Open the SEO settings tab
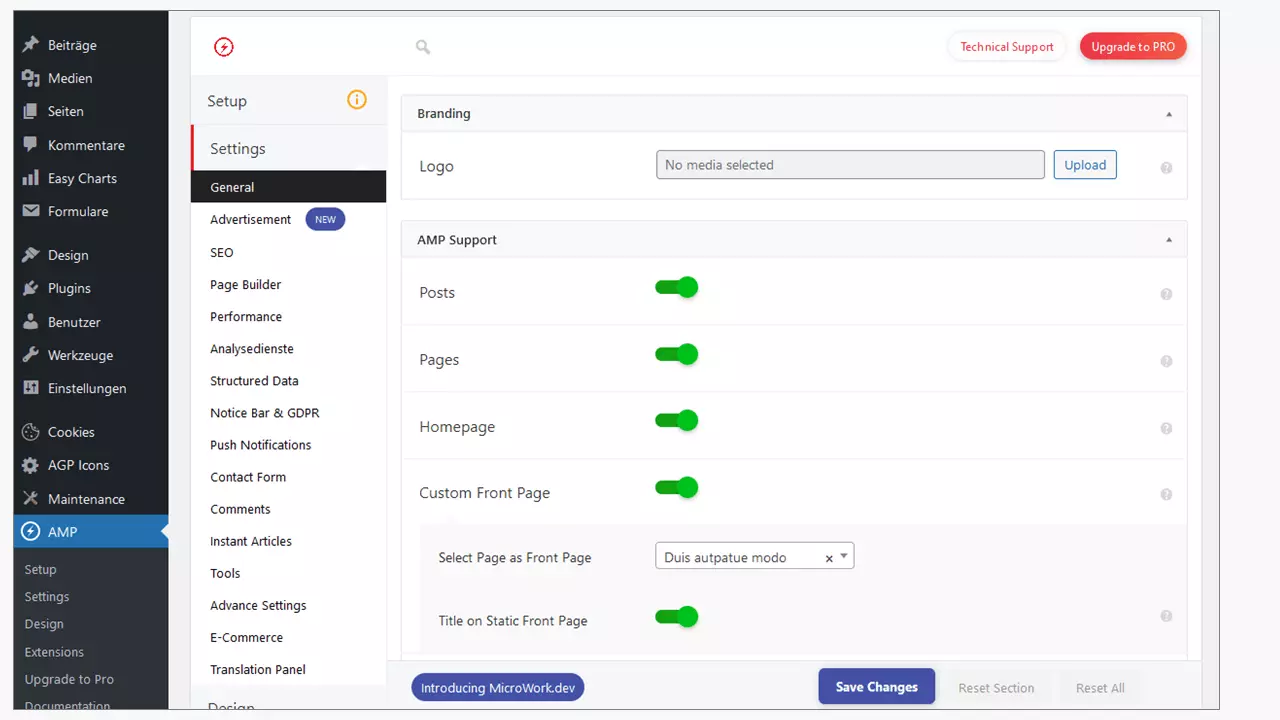The height and width of the screenshot is (720, 1280). click(x=222, y=252)
